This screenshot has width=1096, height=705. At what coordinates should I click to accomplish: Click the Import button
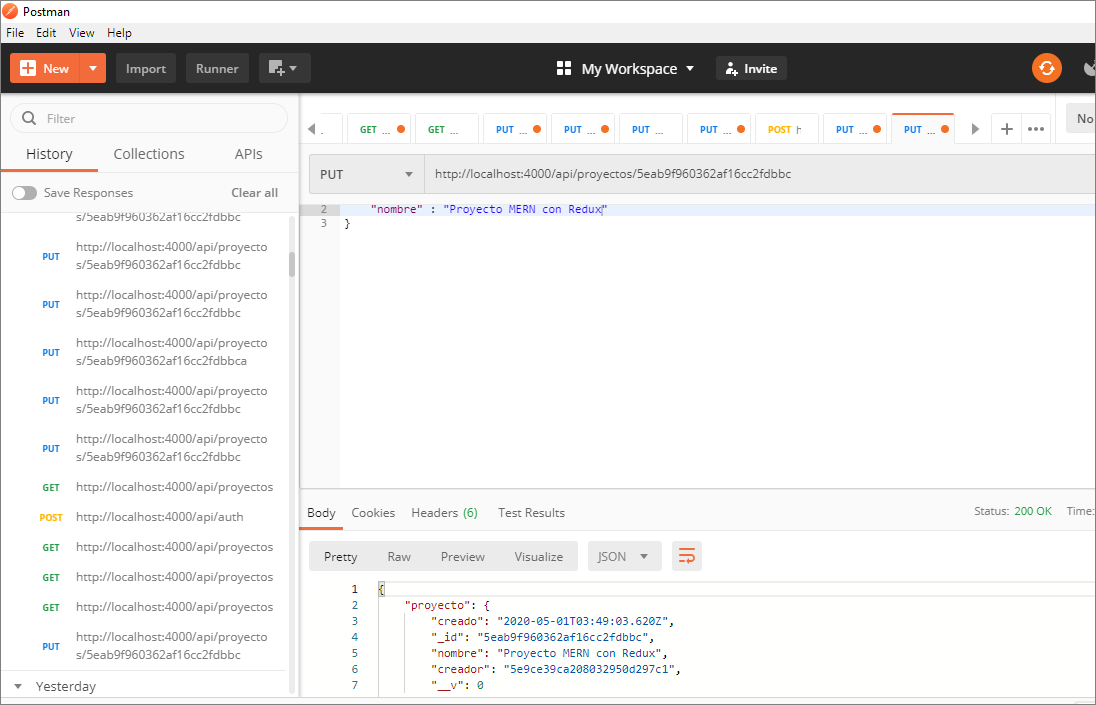click(x=145, y=68)
